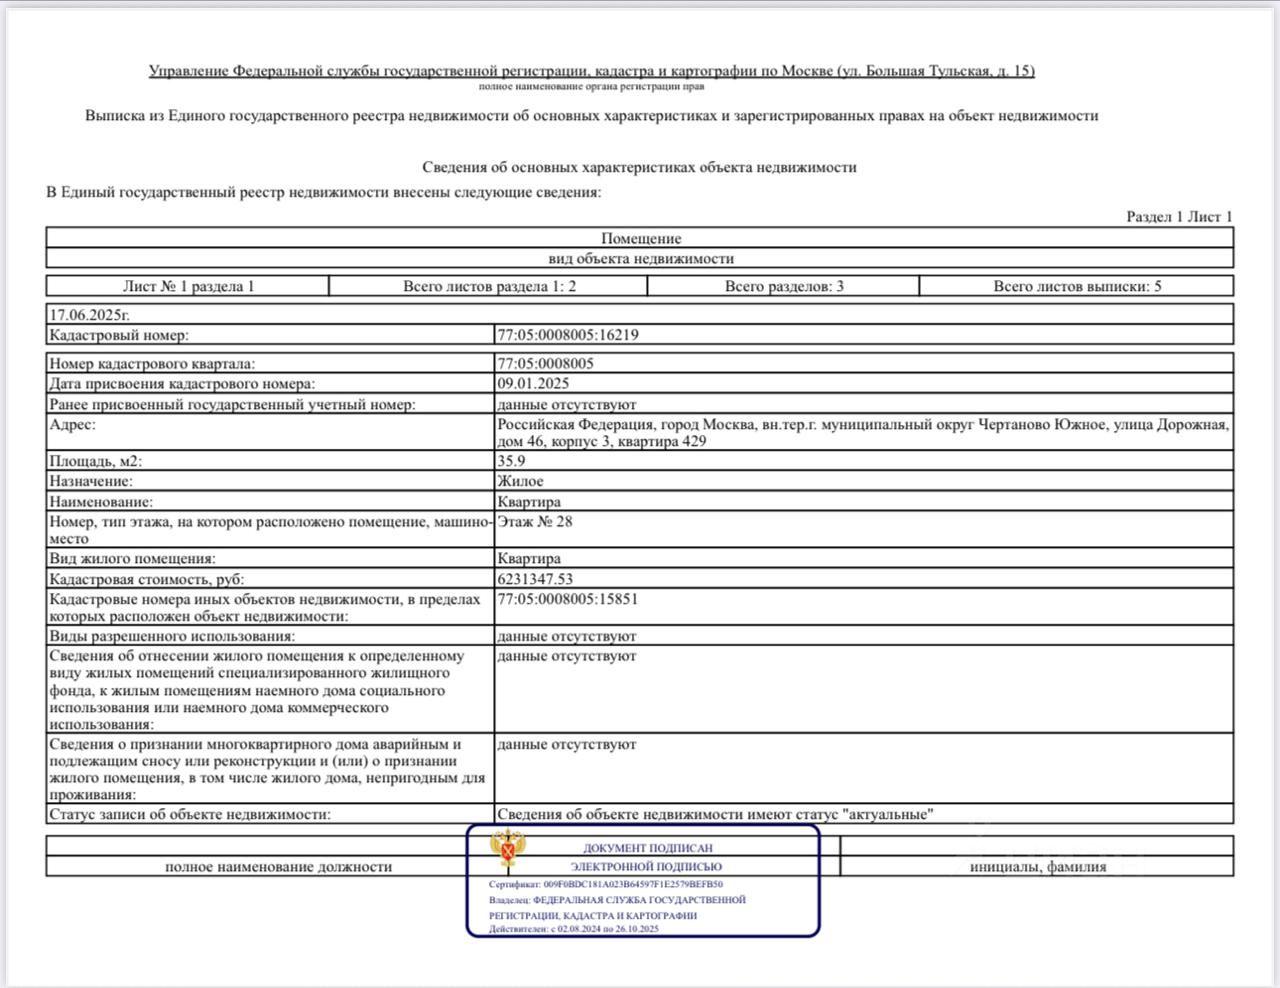
Task: Click the 'инициалы, фамилия' field
Action: click(x=1037, y=867)
